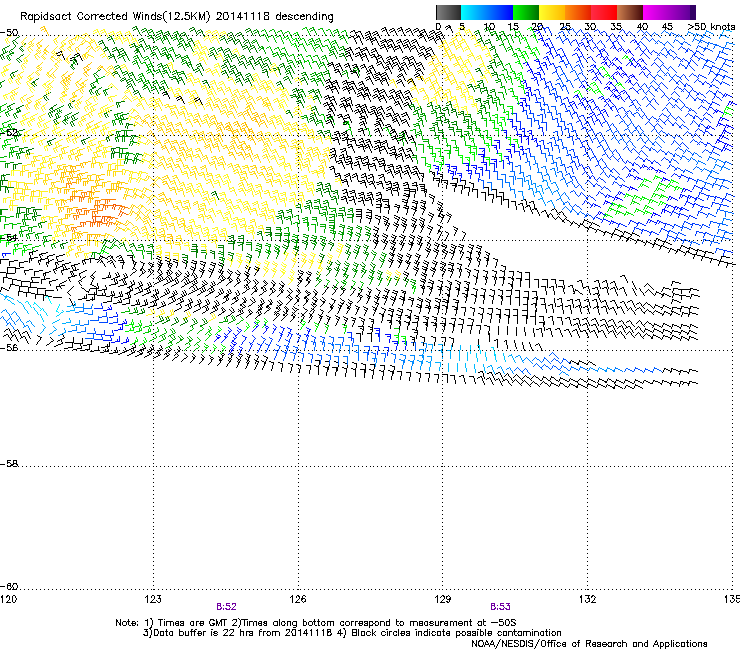Image resolution: width=740 pixels, height=650 pixels.
Task: Click the '45' legend scale label
Action: coord(667,27)
